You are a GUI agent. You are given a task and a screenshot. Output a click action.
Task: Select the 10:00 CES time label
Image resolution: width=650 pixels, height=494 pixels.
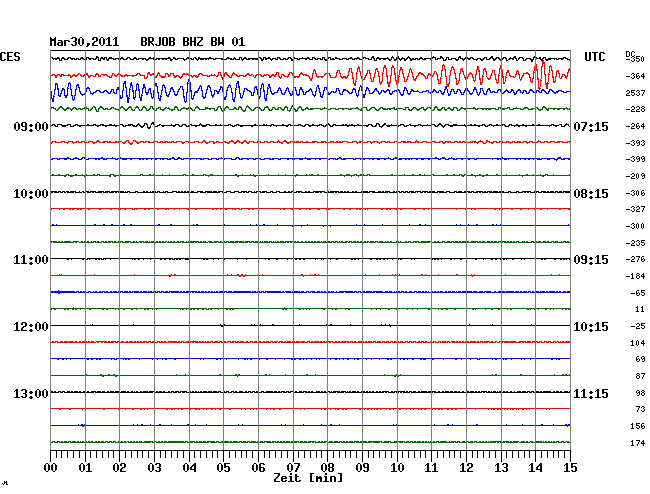click(31, 194)
